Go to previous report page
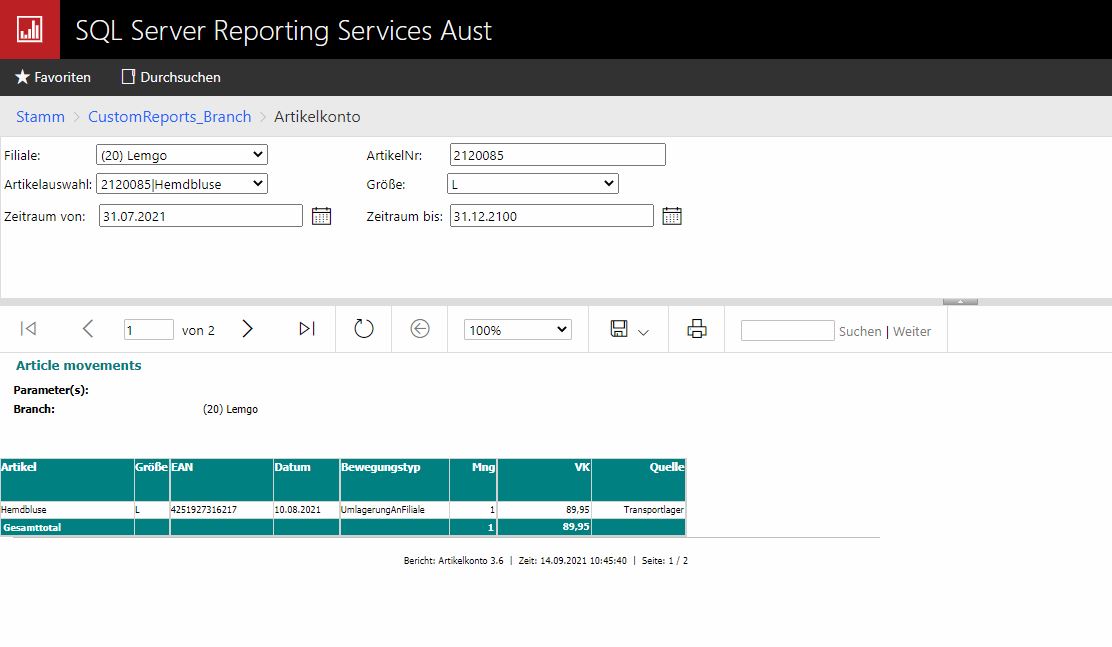Viewport: 1112px width, 647px height. point(88,329)
